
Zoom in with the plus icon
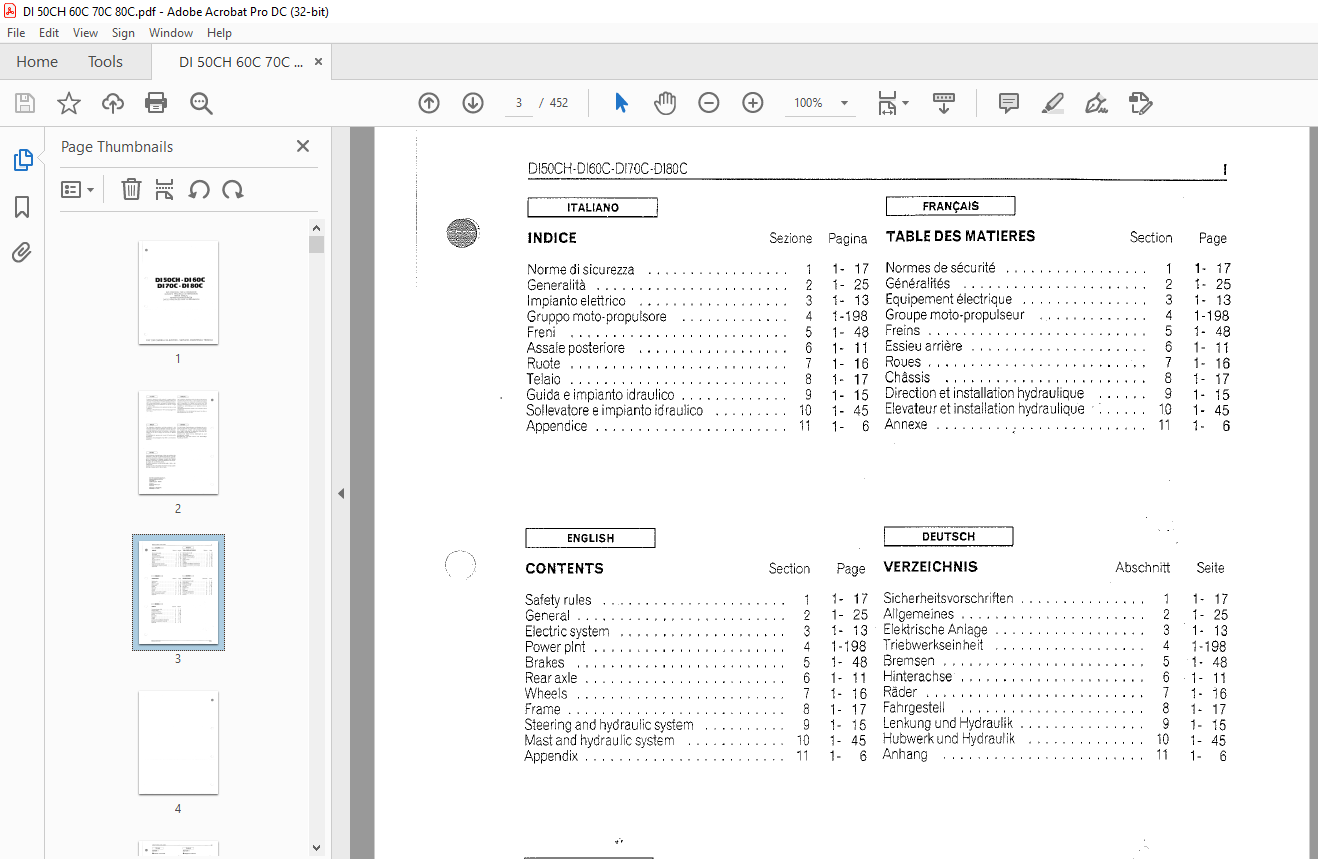click(753, 103)
